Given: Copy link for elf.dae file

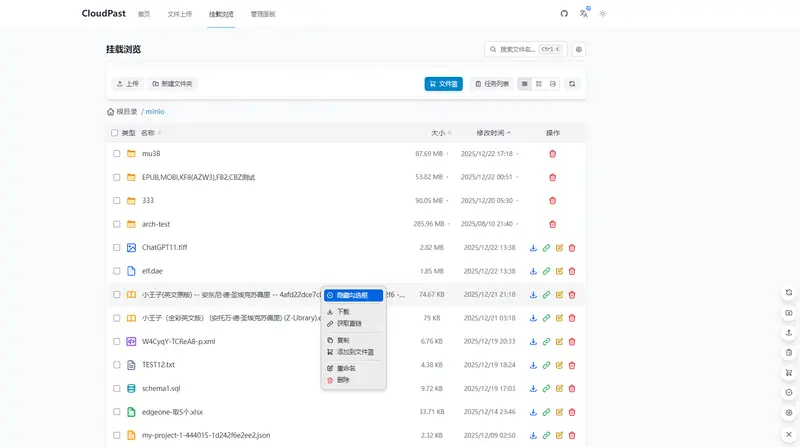Looking at the screenshot, I should (x=546, y=271).
